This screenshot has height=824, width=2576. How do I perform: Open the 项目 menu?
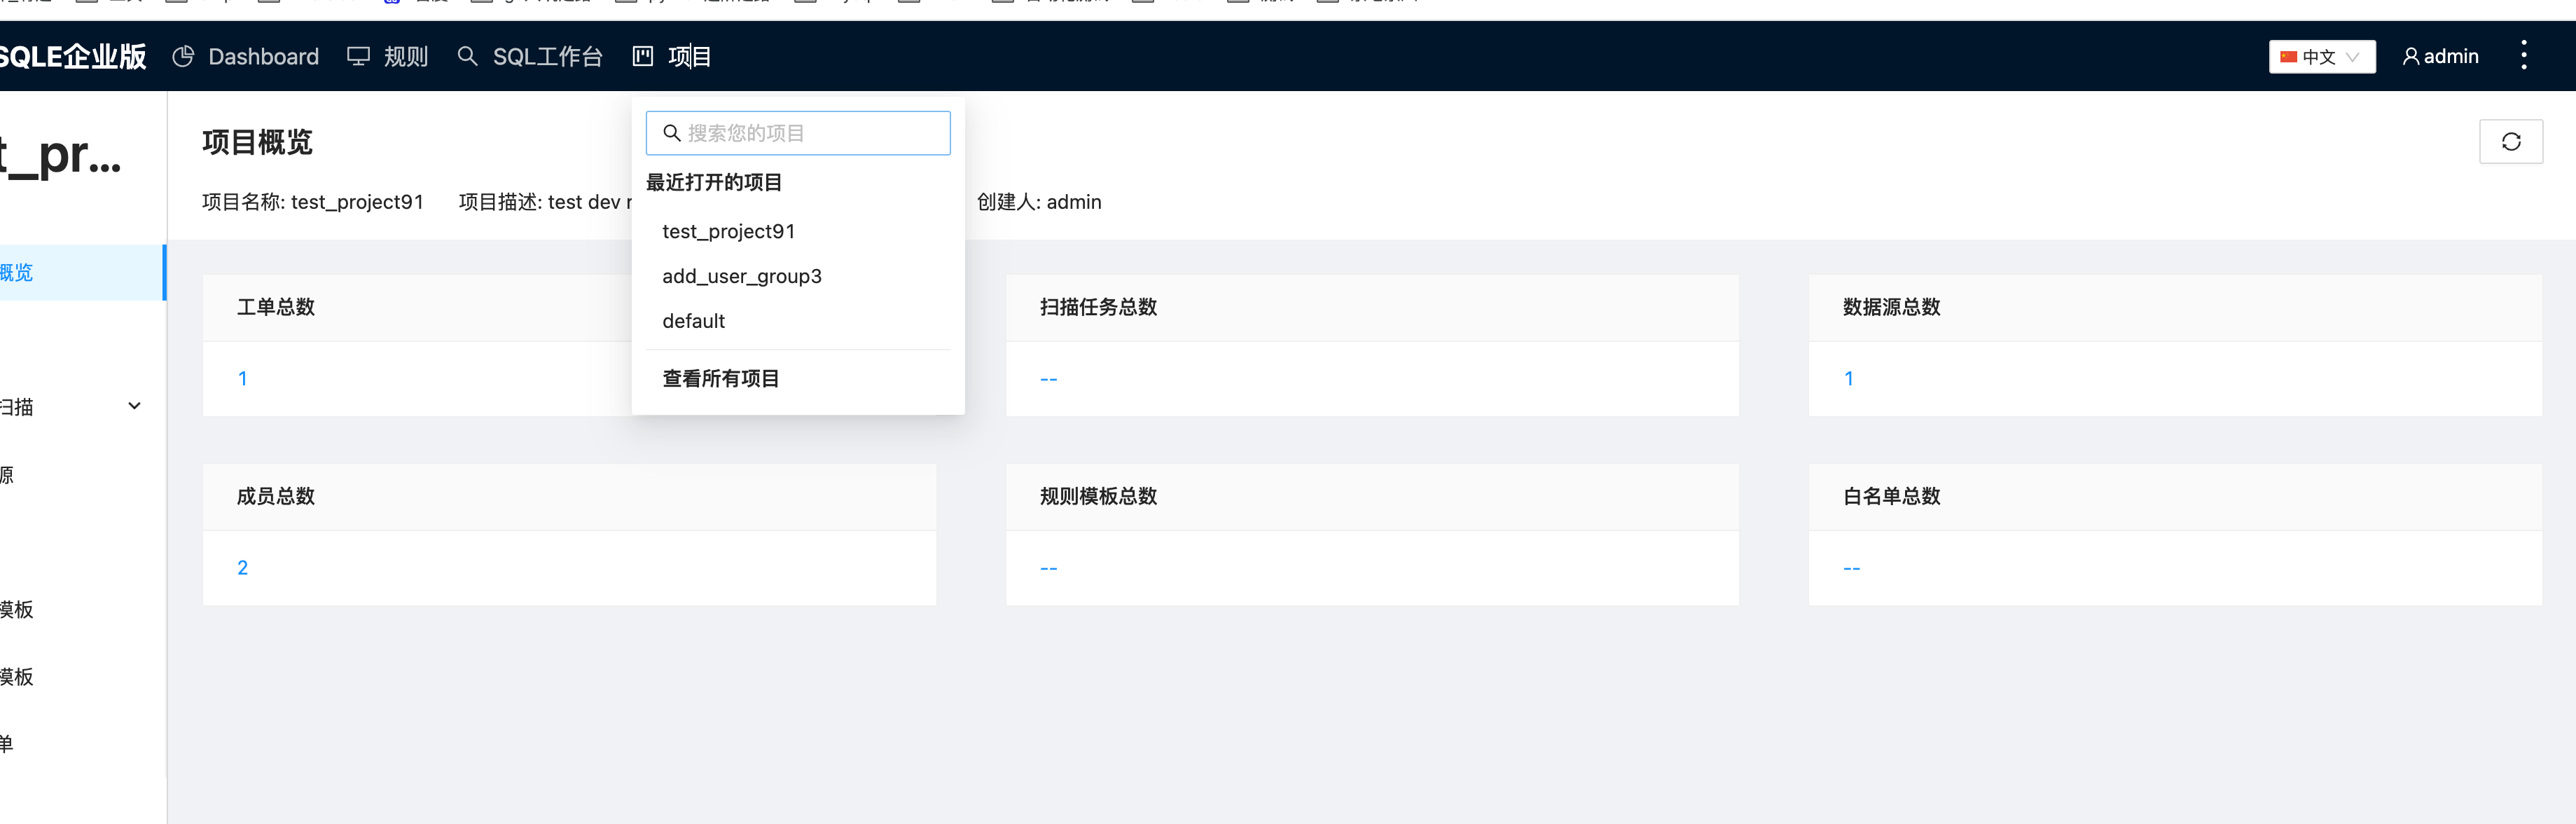672,57
